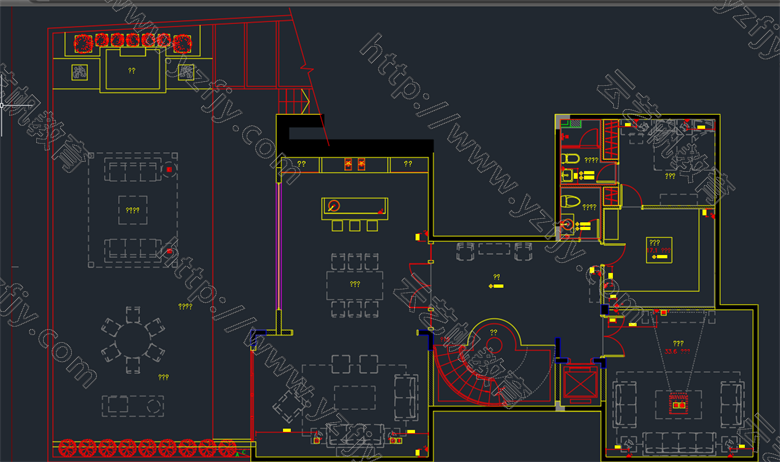Select the small red-hatched stair near black wall
Viewport: 780px width, 462px height.
point(293,101)
